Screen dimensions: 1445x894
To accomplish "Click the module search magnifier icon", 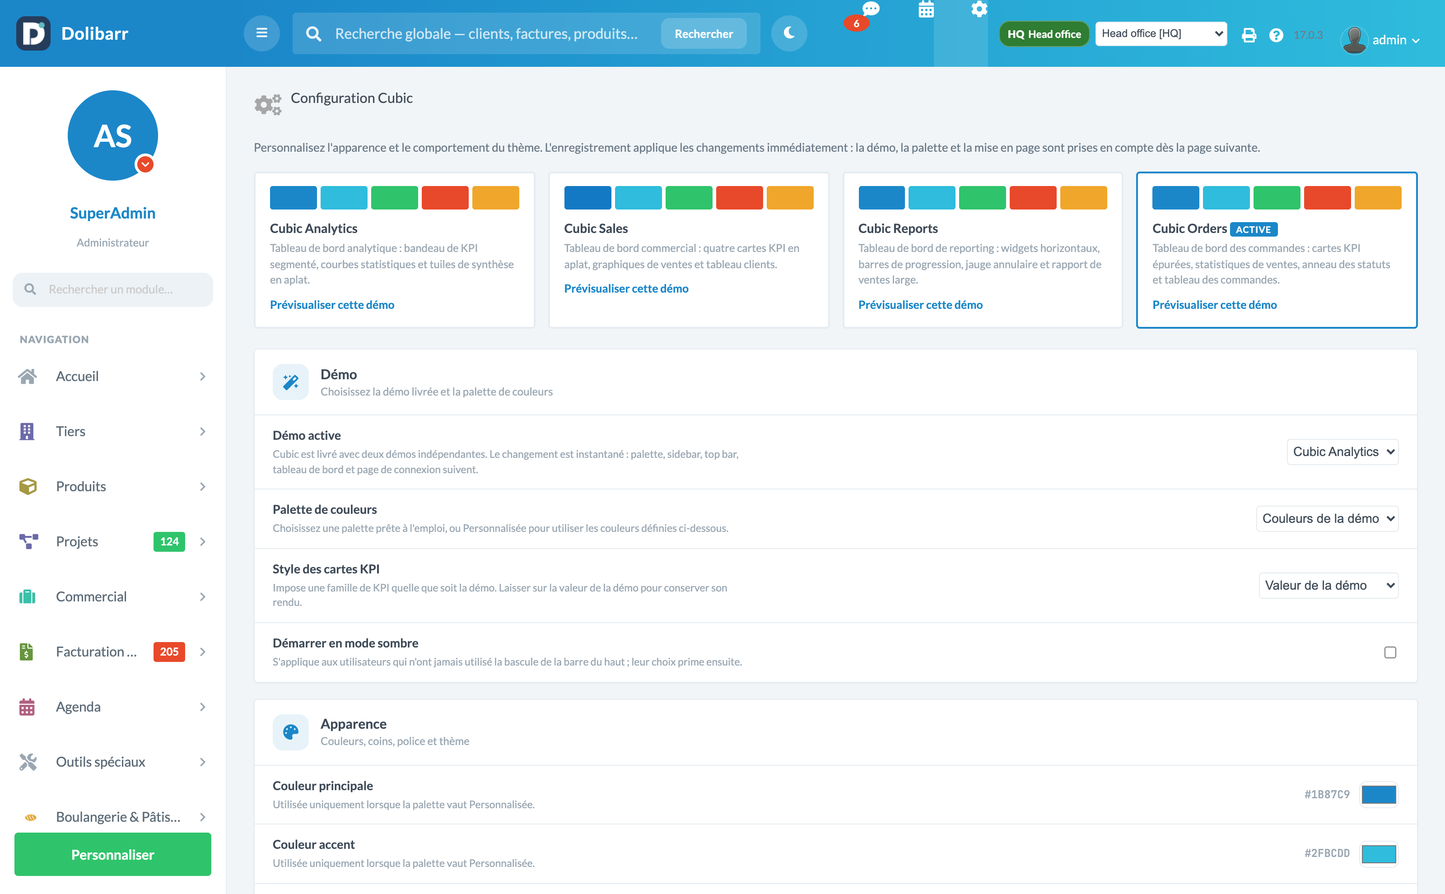I will [x=31, y=289].
